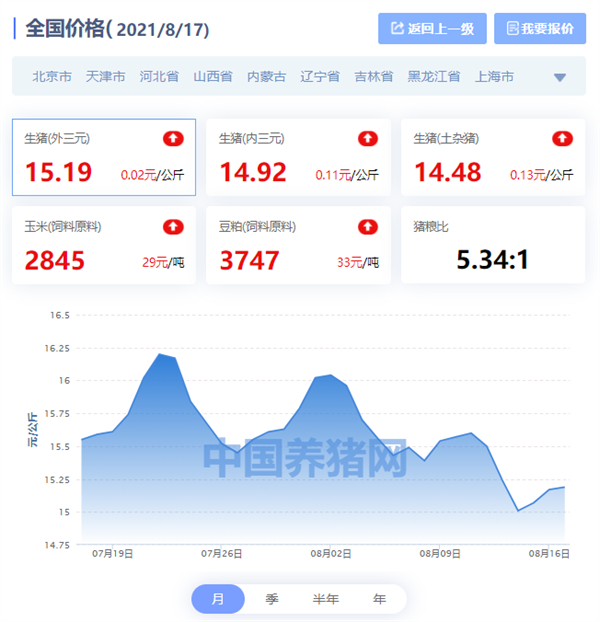The height and width of the screenshot is (622, 600).
Task: Click the 07月19日 axis label
Action: (112, 554)
